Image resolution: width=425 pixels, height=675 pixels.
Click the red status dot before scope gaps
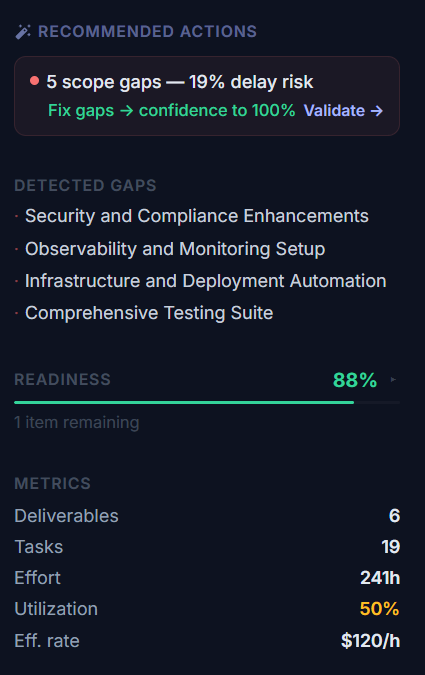click(34, 81)
